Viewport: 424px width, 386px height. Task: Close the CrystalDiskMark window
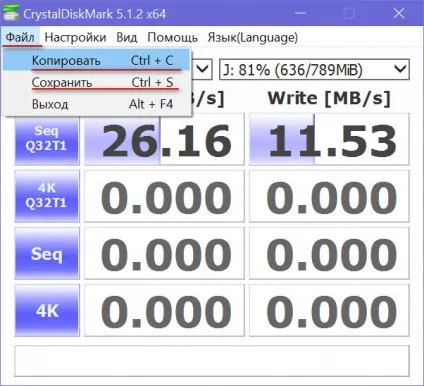click(399, 13)
